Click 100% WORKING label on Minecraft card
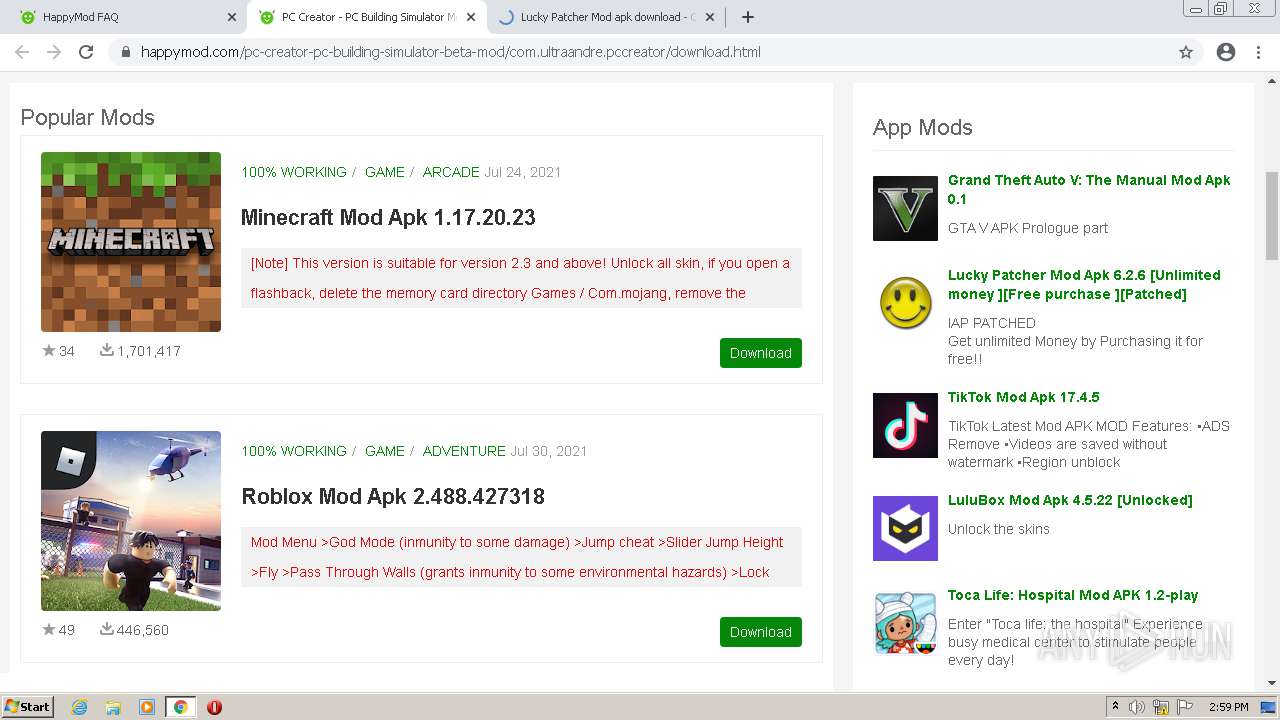 pyautogui.click(x=294, y=172)
